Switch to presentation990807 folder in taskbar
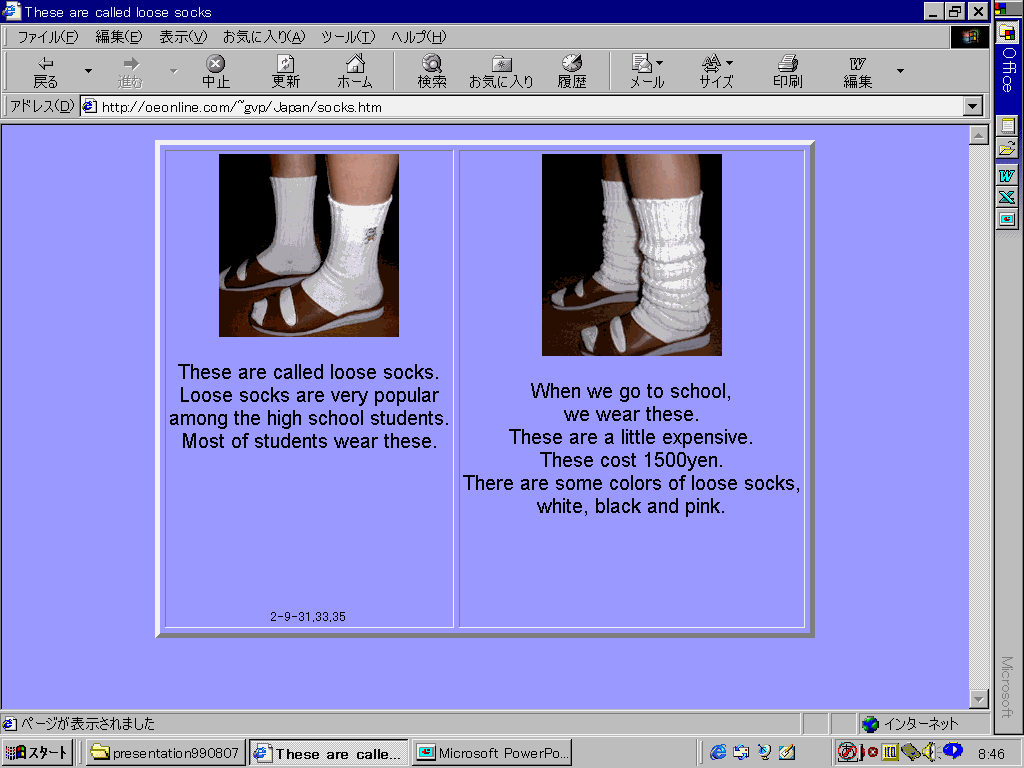The width and height of the screenshot is (1024, 768). pyautogui.click(x=166, y=752)
